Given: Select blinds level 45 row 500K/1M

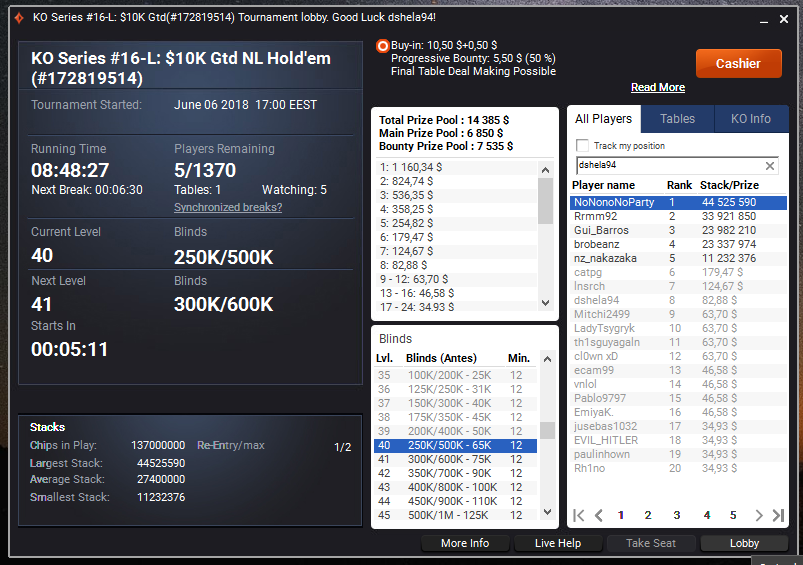Looking at the screenshot, I should click(x=455, y=515).
